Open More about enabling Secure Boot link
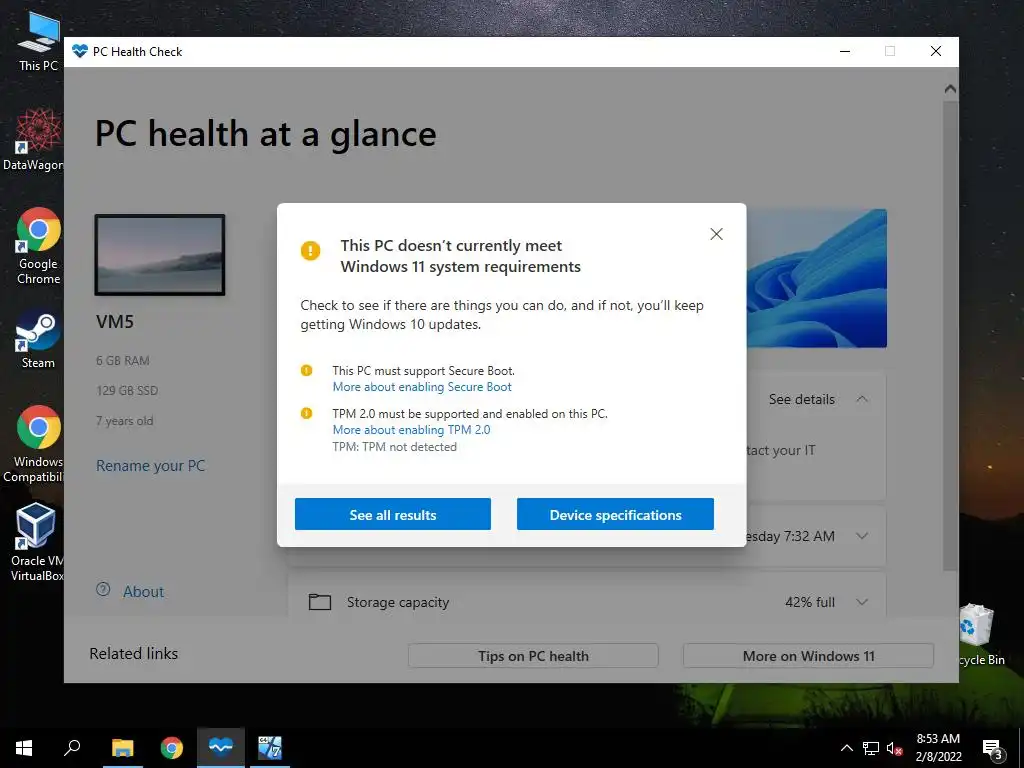Image resolution: width=1024 pixels, height=768 pixels. pyautogui.click(x=422, y=387)
